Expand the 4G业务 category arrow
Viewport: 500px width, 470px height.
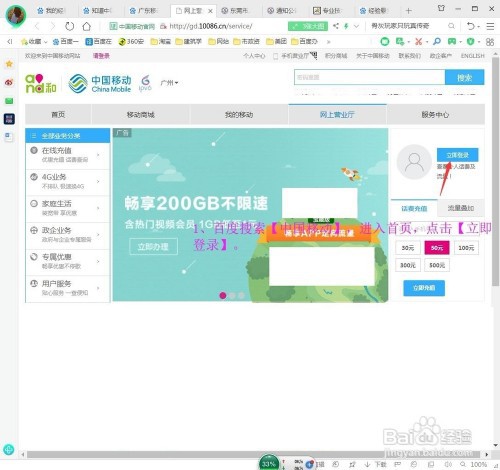point(98,181)
